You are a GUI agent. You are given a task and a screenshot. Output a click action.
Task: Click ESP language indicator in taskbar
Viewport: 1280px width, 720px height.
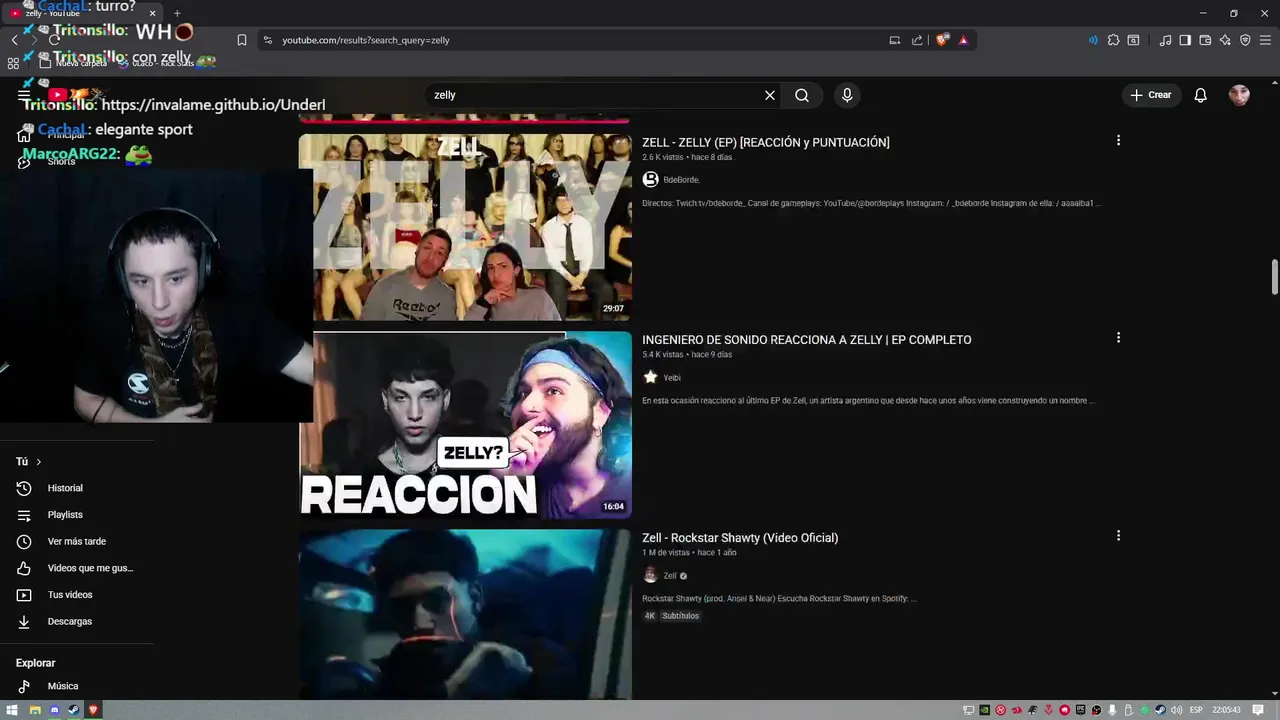point(1196,710)
